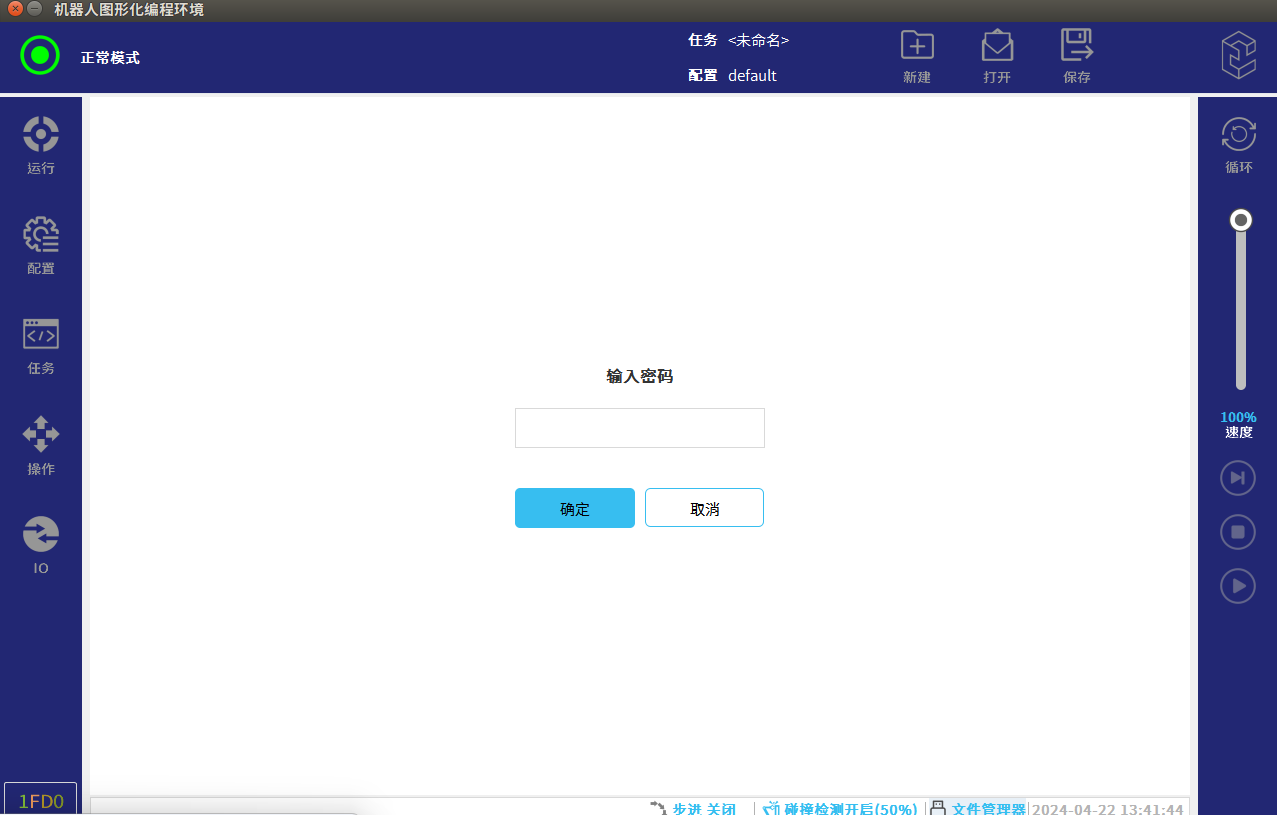Open the 操作 (Operate) arrows panel
This screenshot has height=815, width=1277.
(x=41, y=445)
